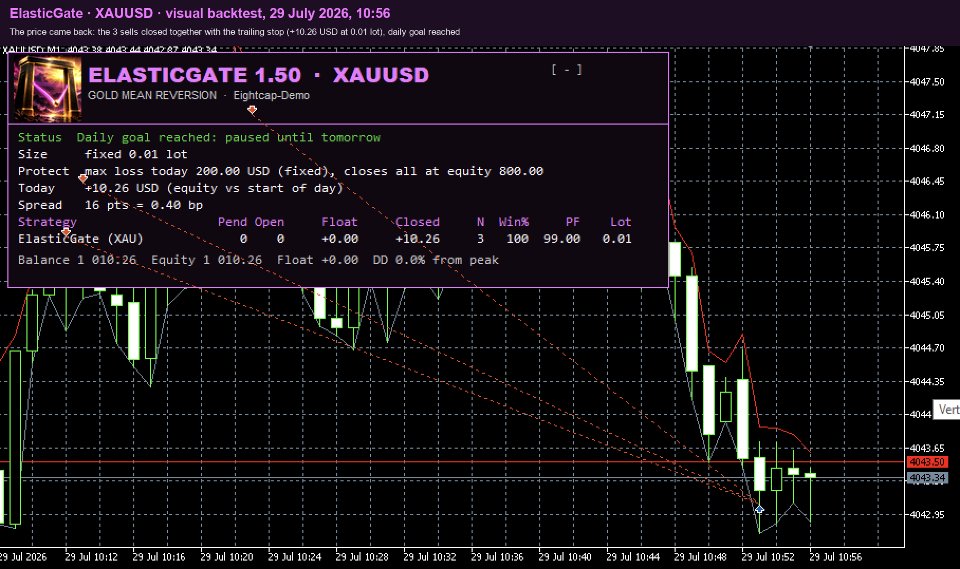Click the blue trade close marker on chart

coord(759,509)
